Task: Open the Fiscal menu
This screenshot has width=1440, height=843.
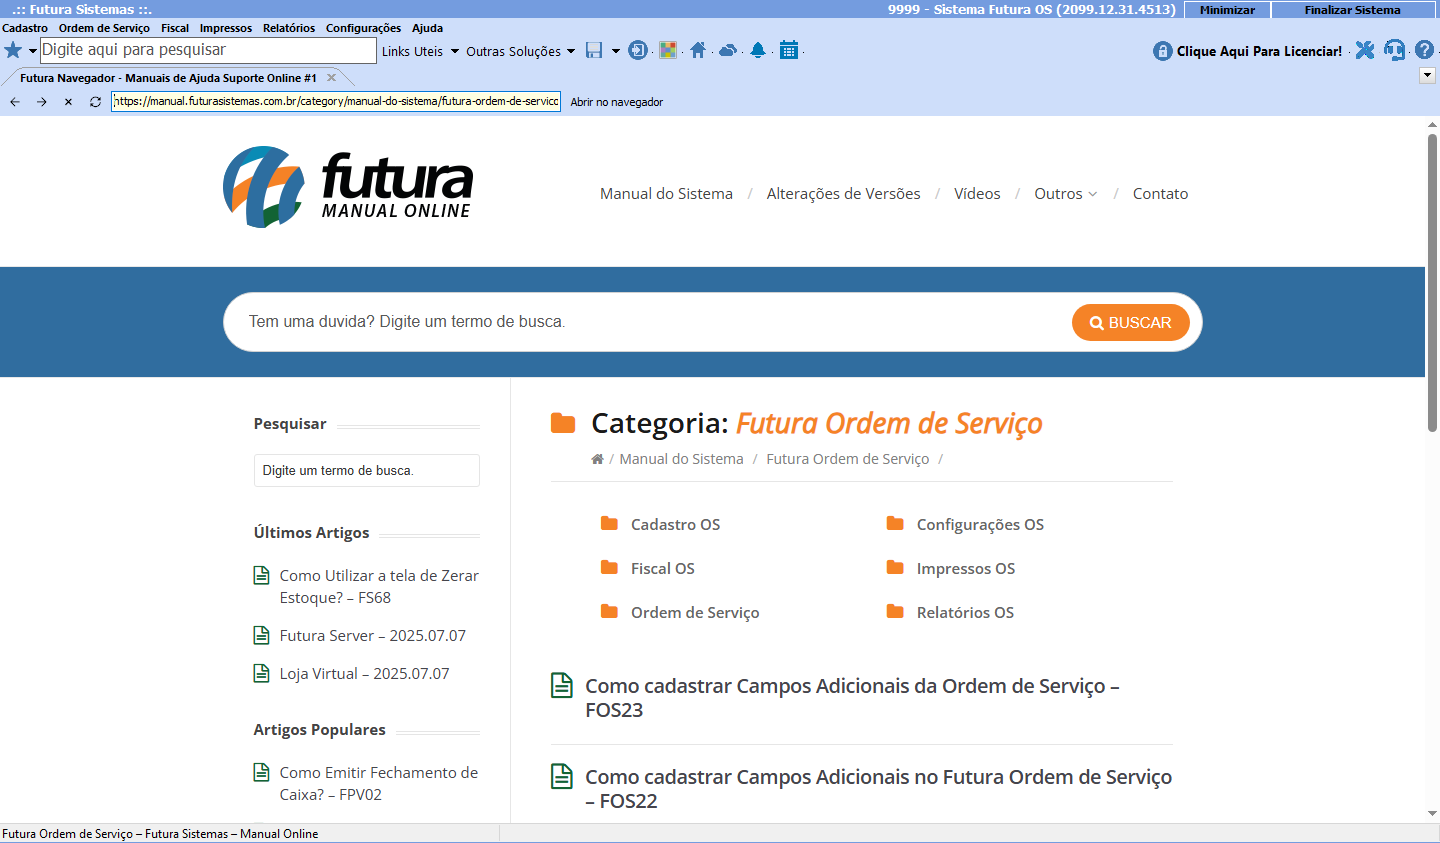Action: tap(175, 28)
